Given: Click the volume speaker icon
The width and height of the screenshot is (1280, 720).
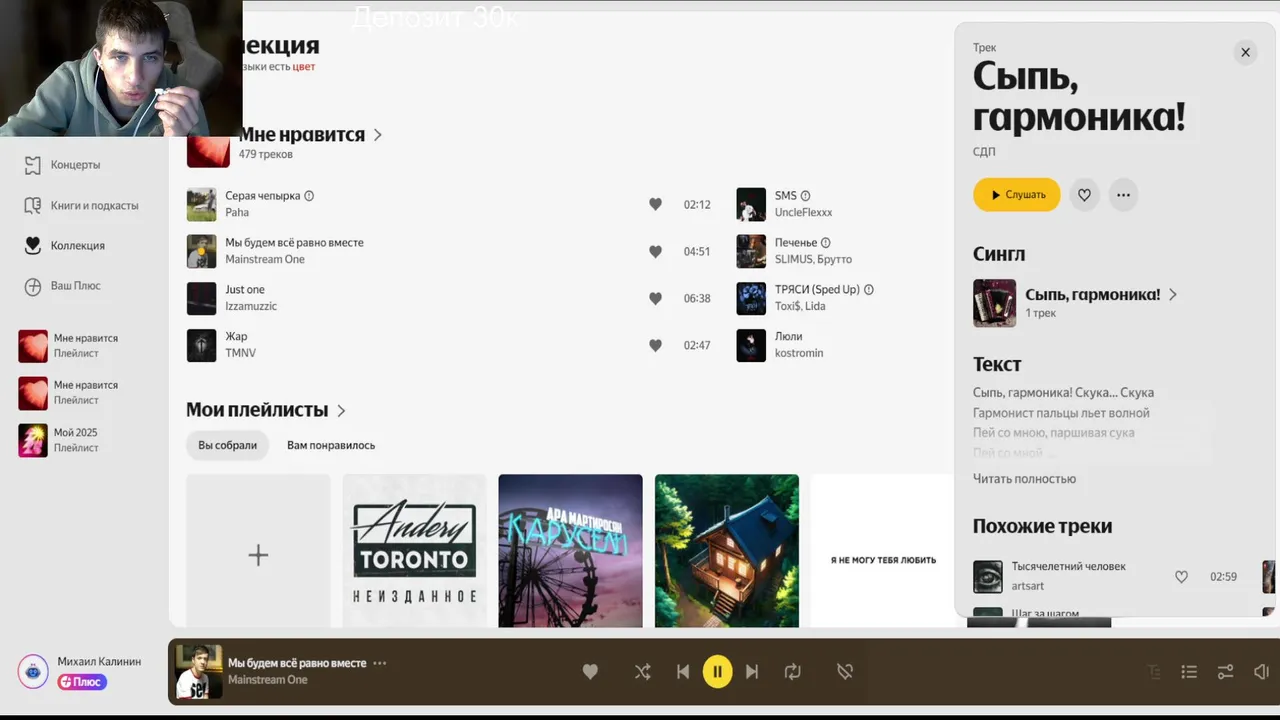Looking at the screenshot, I should click(x=1262, y=672).
